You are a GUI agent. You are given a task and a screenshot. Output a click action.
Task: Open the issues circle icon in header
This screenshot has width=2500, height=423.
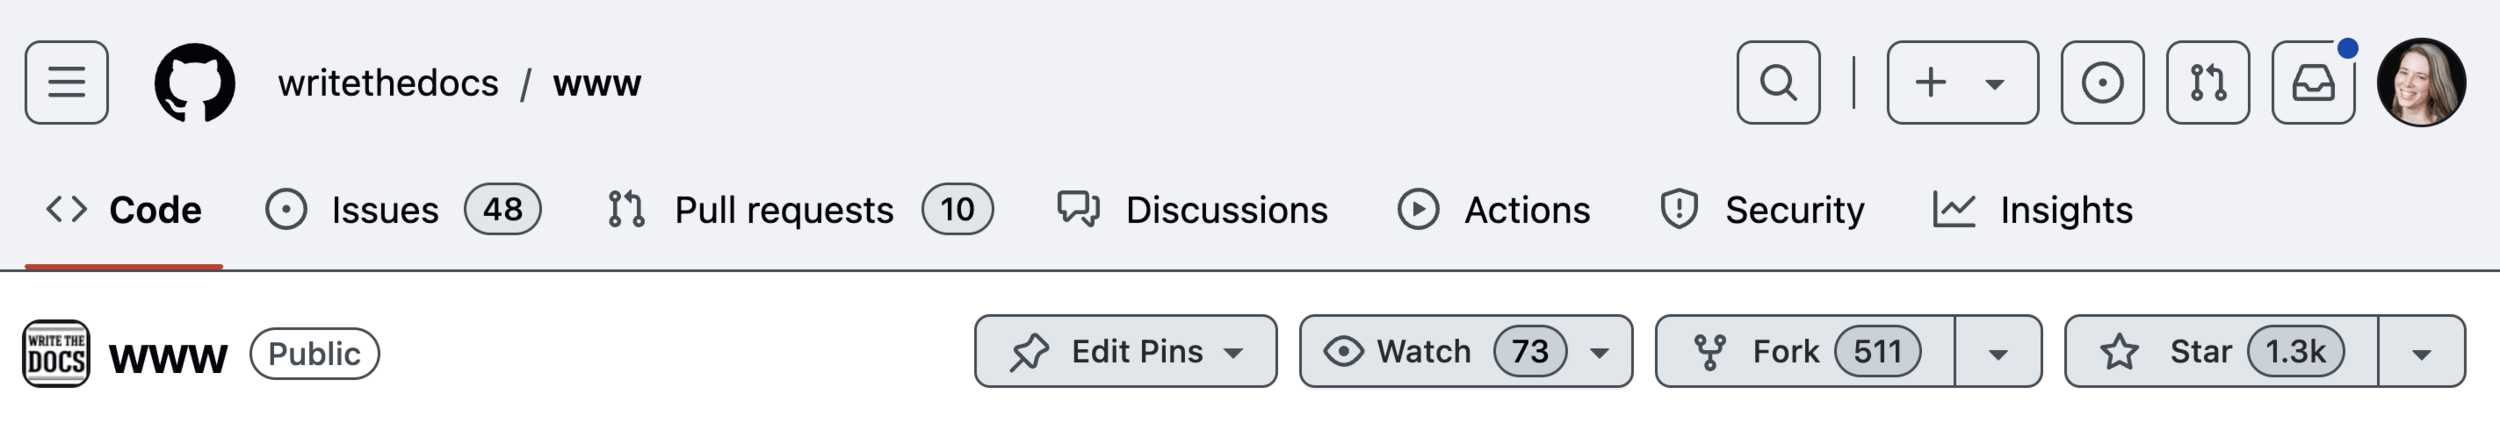pyautogui.click(x=2102, y=82)
